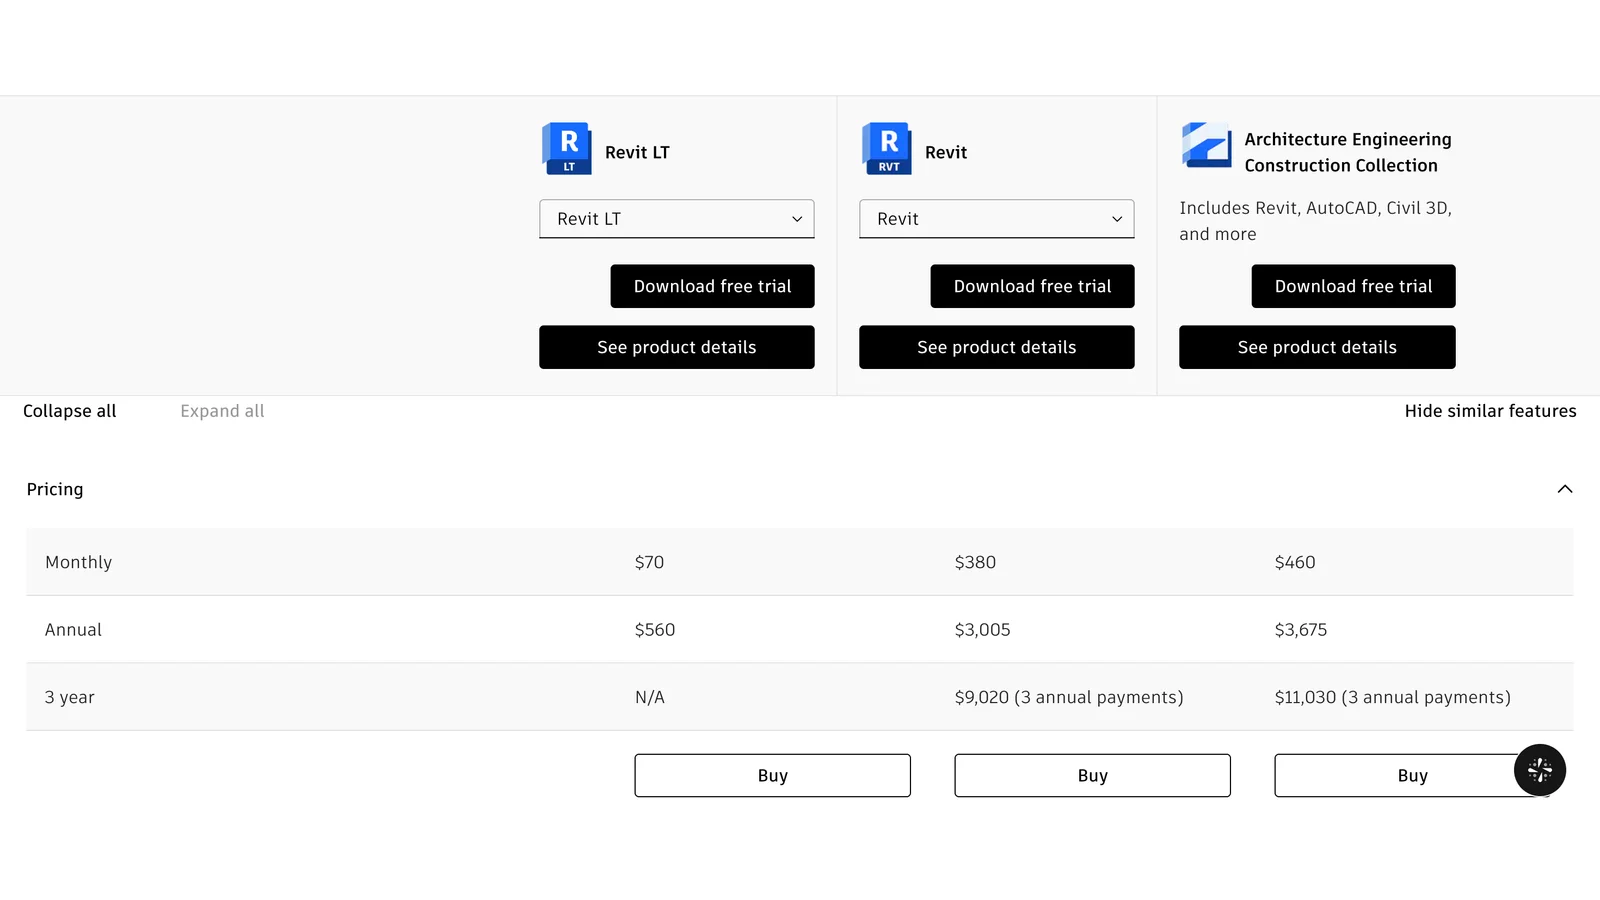Screen dimensions: 1600x900
Task: Click the AEC Collection product icon
Action: pos(1206,146)
